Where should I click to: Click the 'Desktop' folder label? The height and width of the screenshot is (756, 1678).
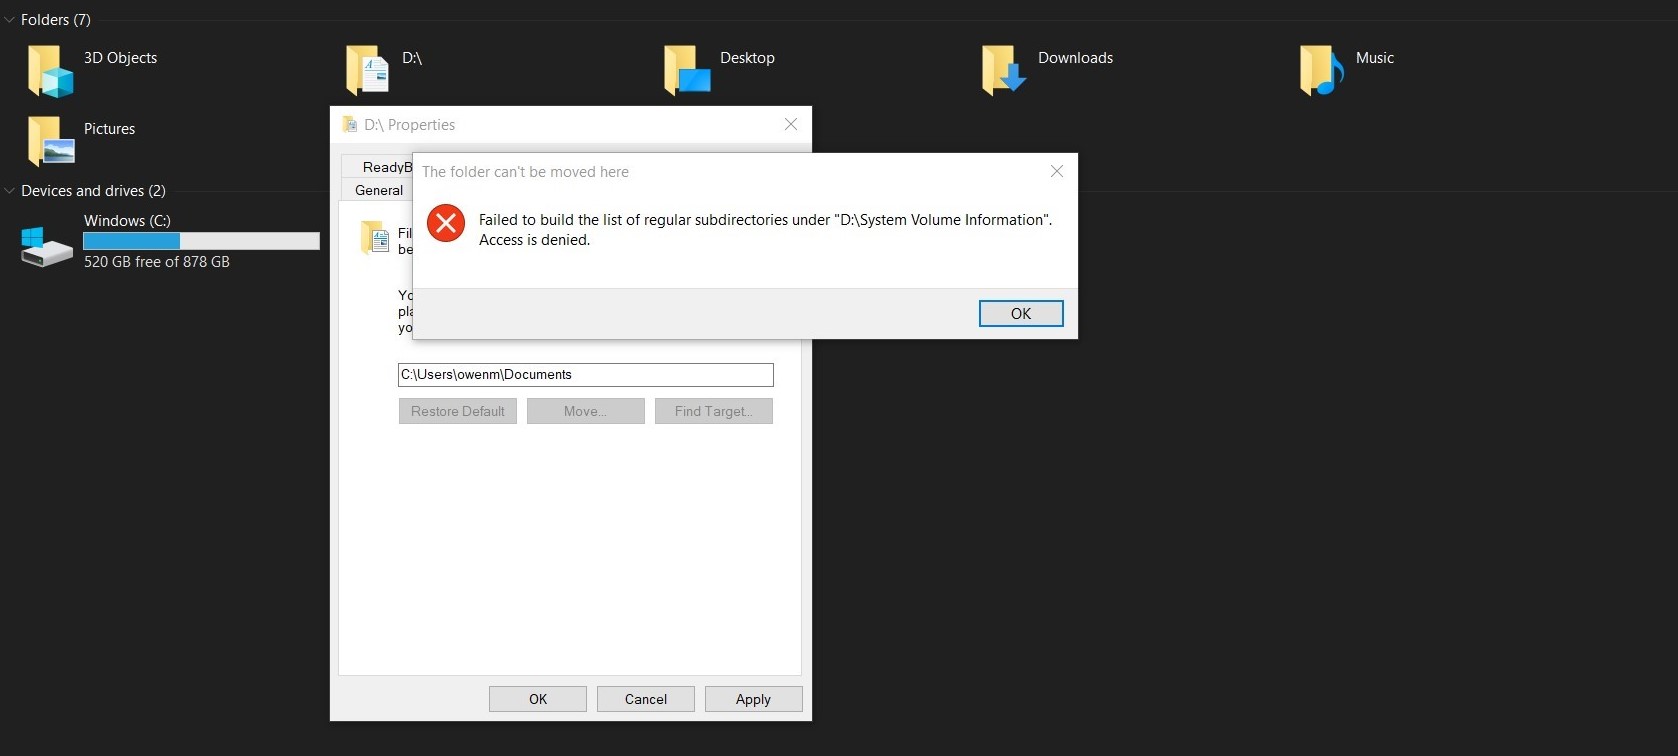[x=747, y=58]
